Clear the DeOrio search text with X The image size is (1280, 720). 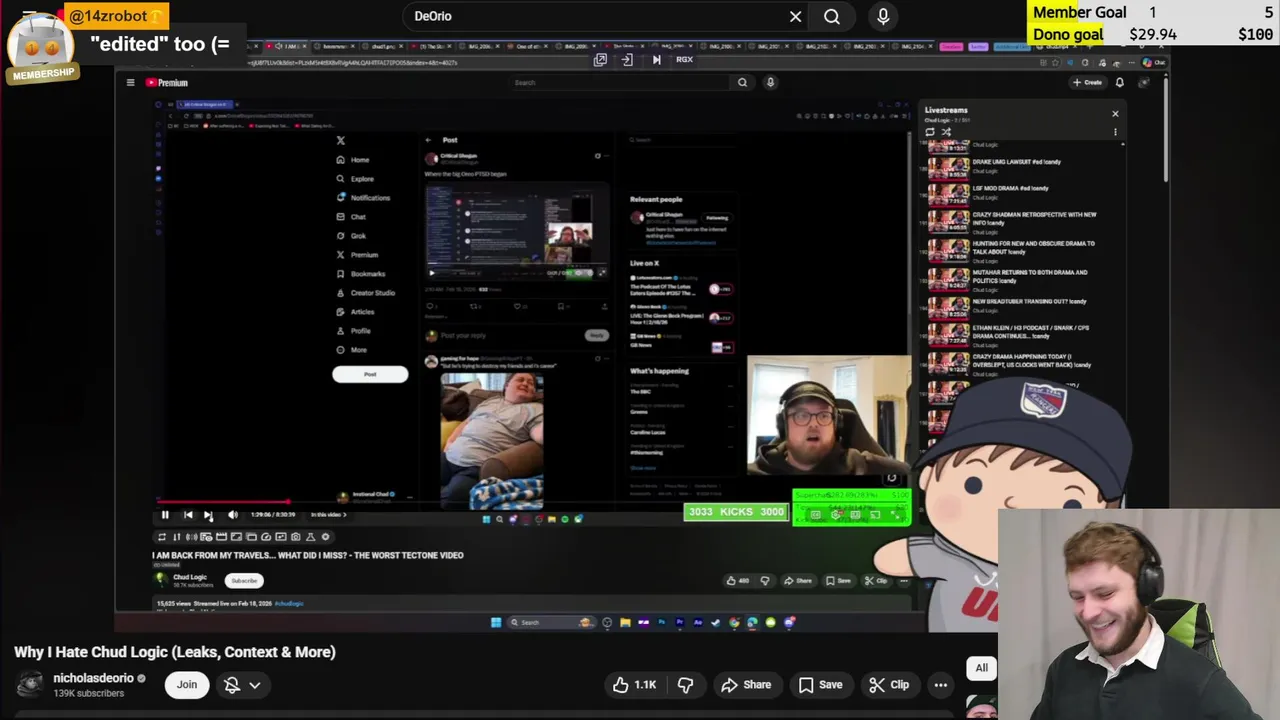(795, 16)
